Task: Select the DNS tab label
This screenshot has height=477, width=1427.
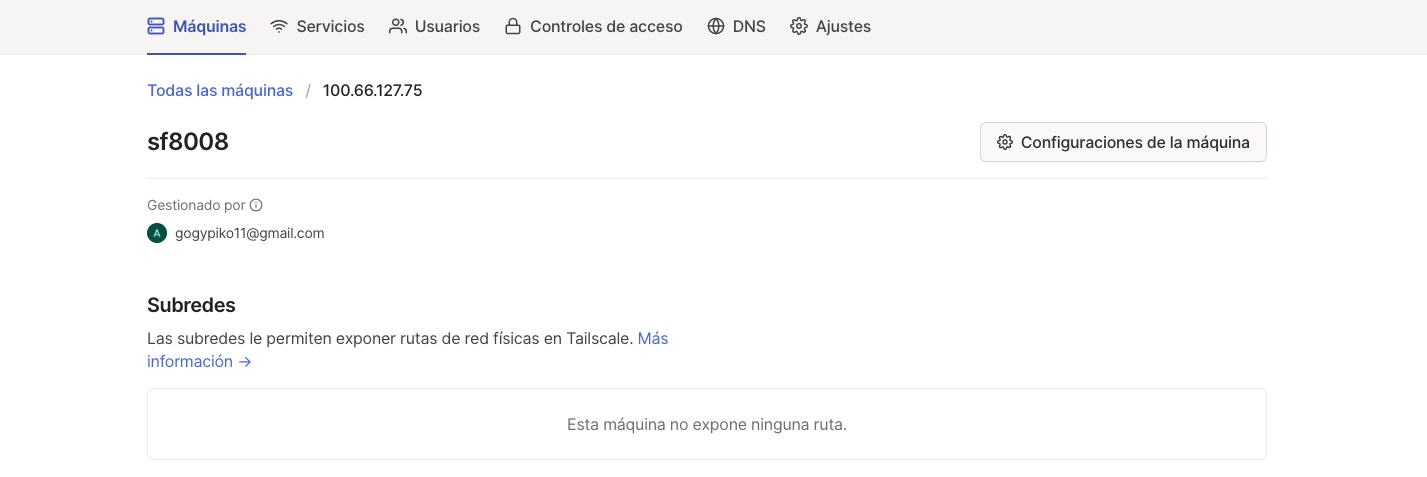Action: [749, 27]
